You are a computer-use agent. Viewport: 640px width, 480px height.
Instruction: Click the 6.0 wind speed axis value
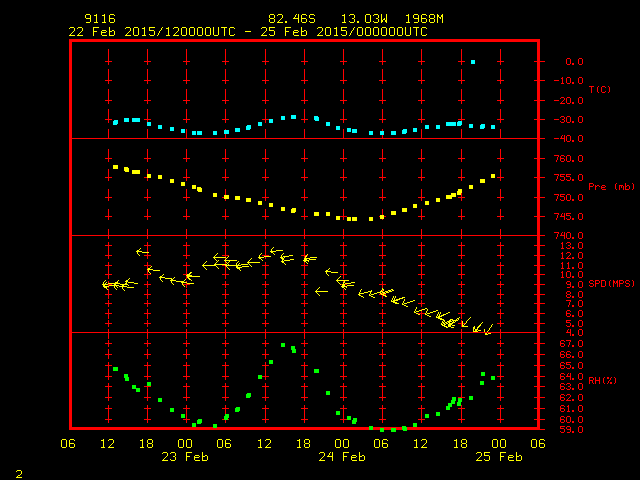tap(574, 313)
